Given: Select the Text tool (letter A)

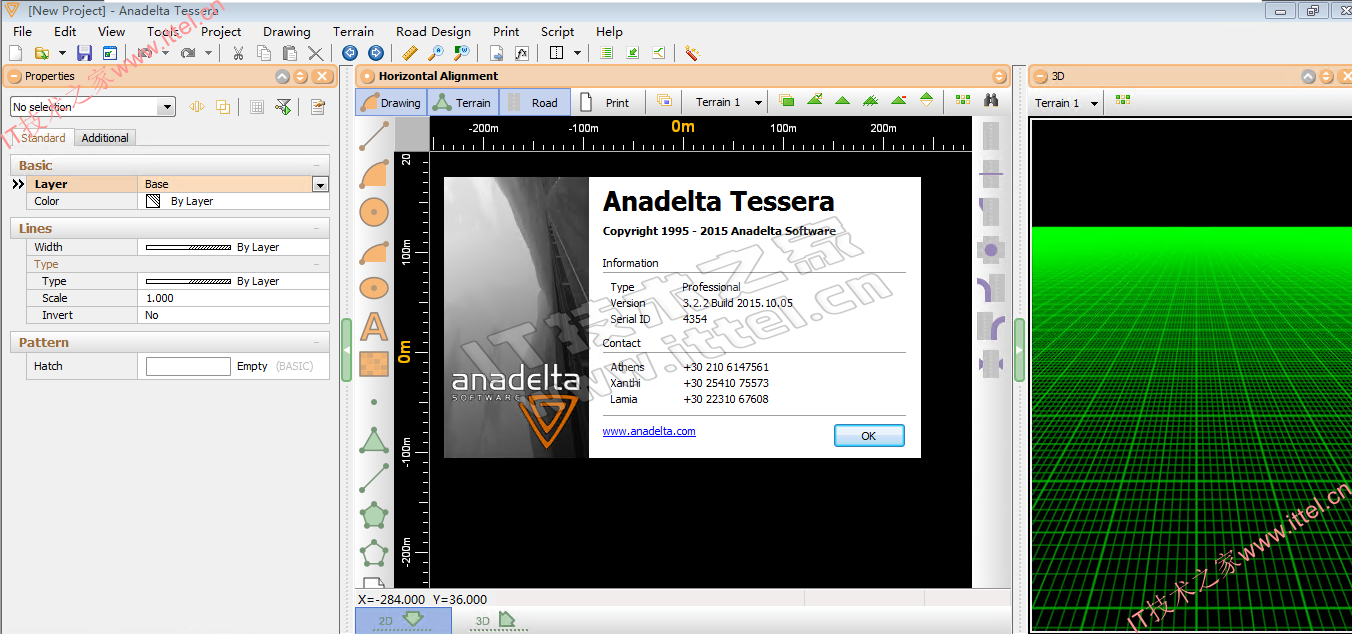Looking at the screenshot, I should [374, 326].
